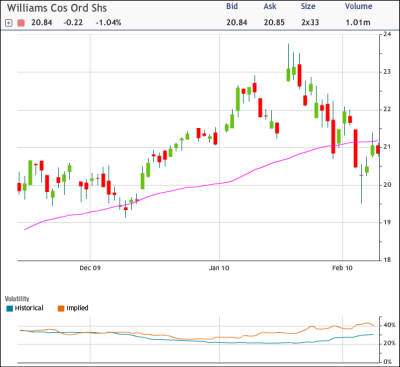Select the percent change -1.04%
Viewport: 400px width, 367px height.
point(108,23)
